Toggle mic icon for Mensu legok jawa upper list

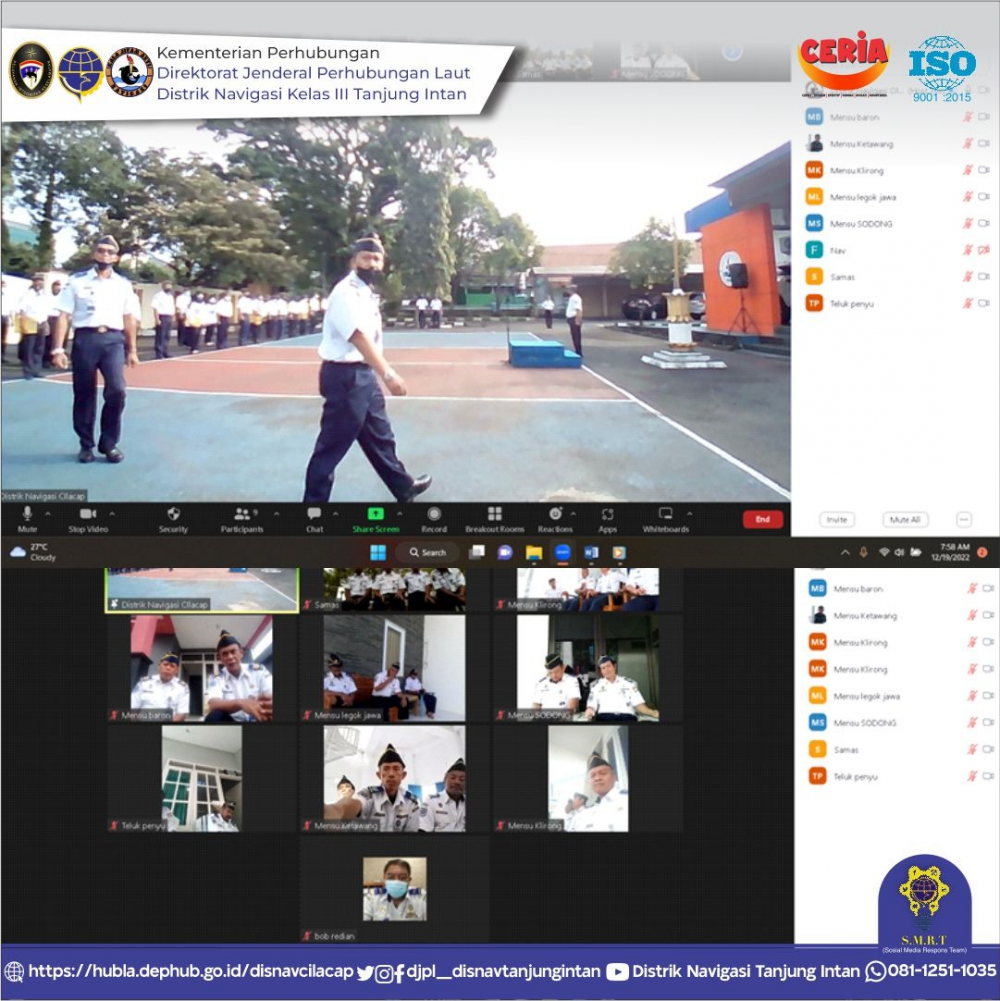click(x=967, y=197)
